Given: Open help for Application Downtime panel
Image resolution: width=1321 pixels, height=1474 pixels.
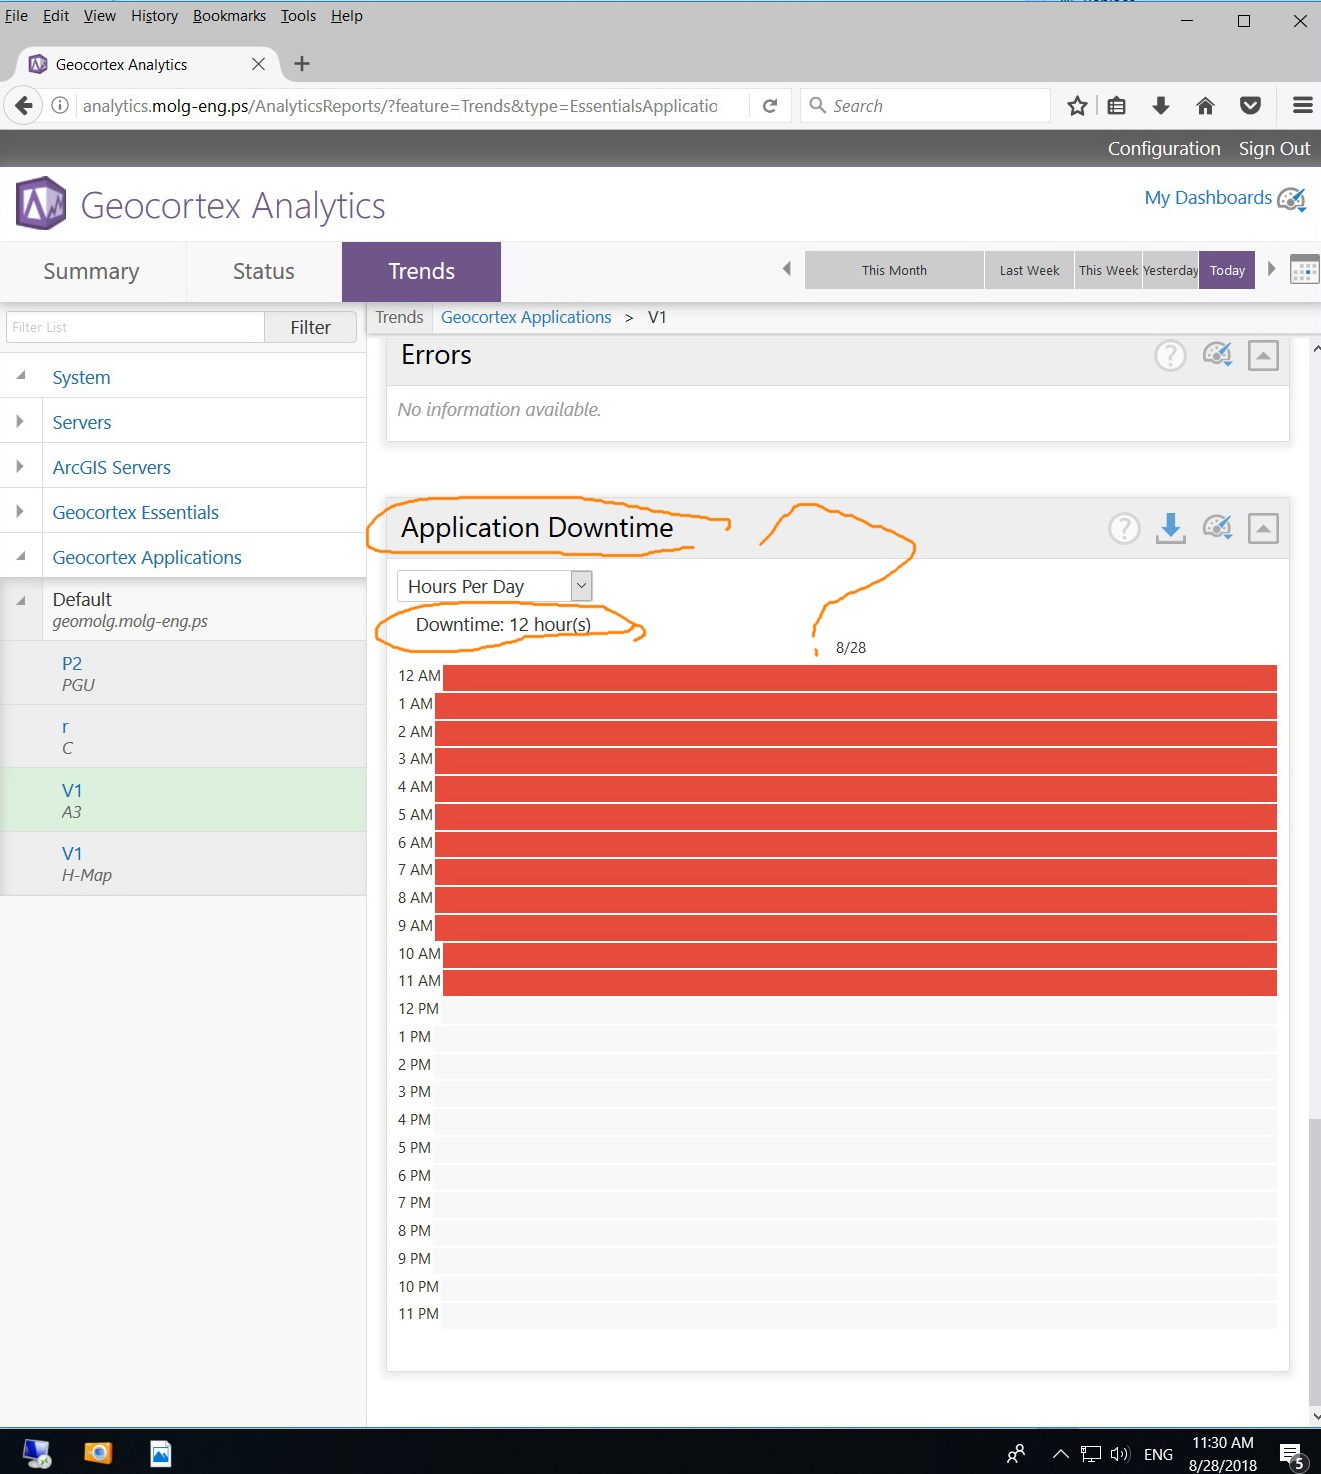Looking at the screenshot, I should pos(1124,528).
